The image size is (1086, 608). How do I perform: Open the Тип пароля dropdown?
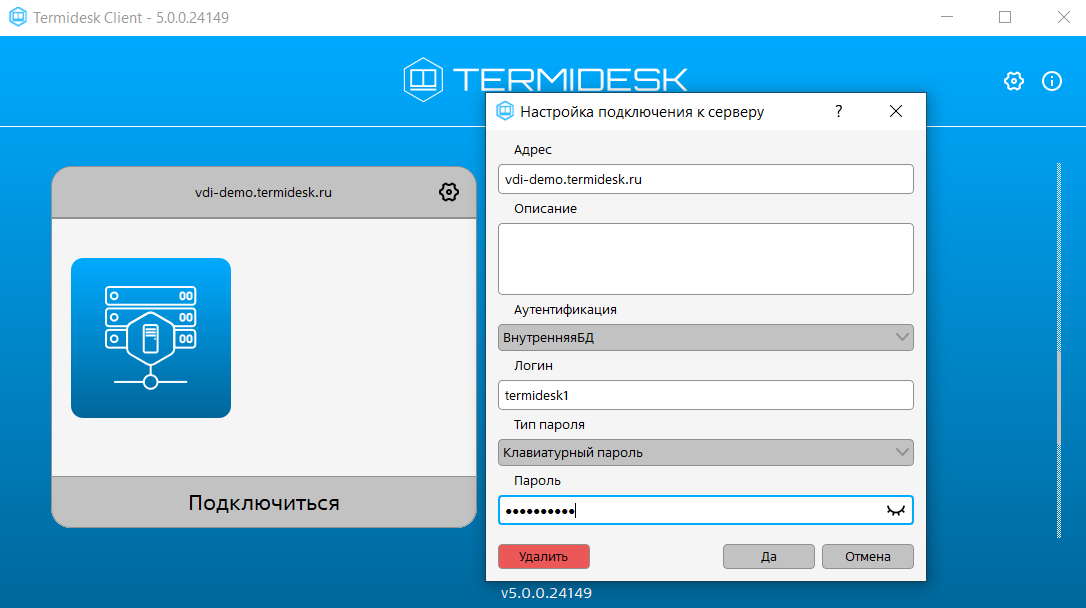pos(706,452)
